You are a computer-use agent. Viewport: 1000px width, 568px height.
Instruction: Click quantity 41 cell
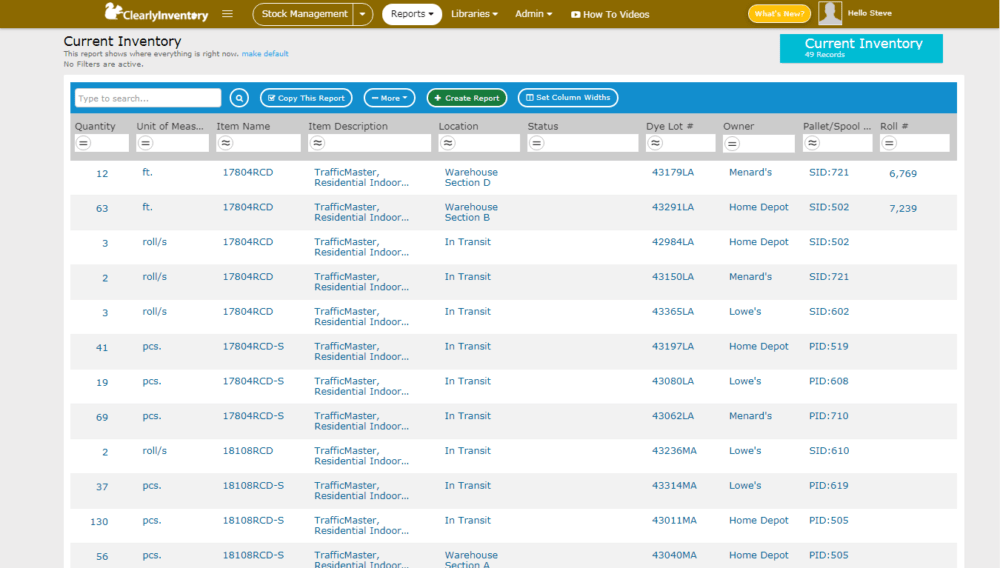(x=101, y=347)
